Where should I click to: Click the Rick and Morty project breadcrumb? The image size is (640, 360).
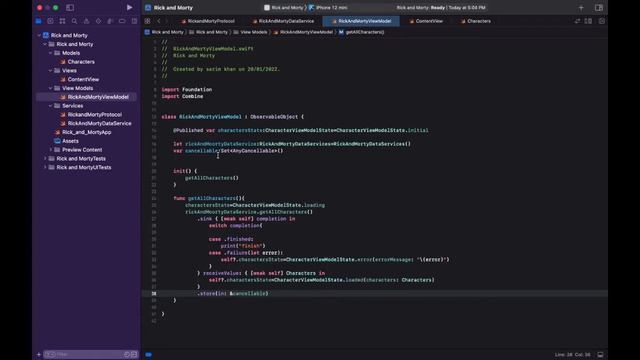click(164, 32)
